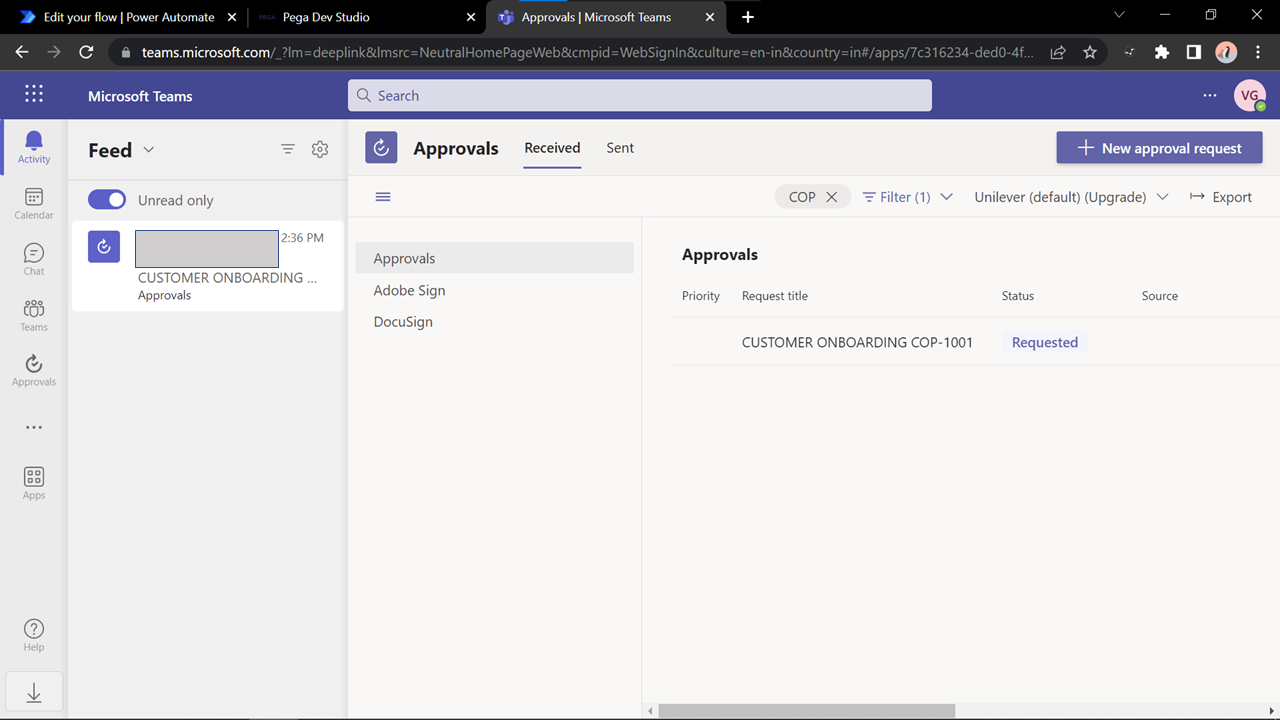Open the app launcher waffle icon
Screen dimensions: 1280x720
click(x=34, y=94)
